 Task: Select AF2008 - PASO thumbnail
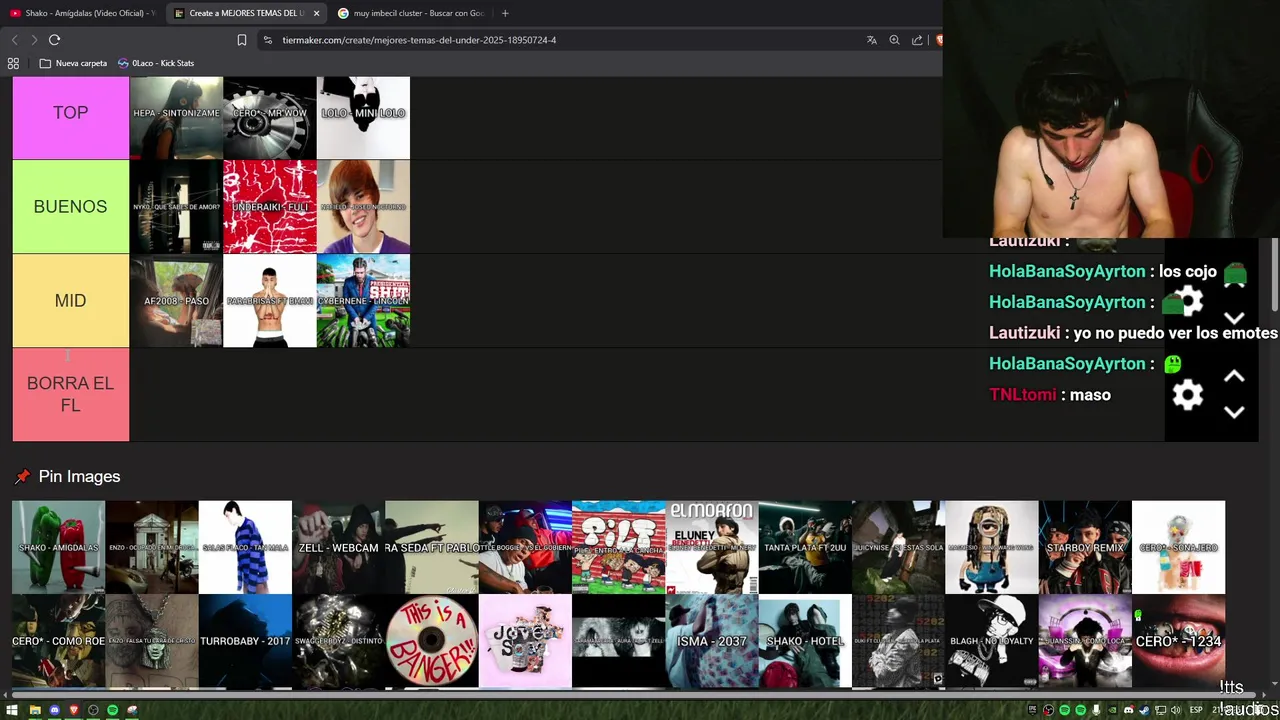tap(176, 301)
